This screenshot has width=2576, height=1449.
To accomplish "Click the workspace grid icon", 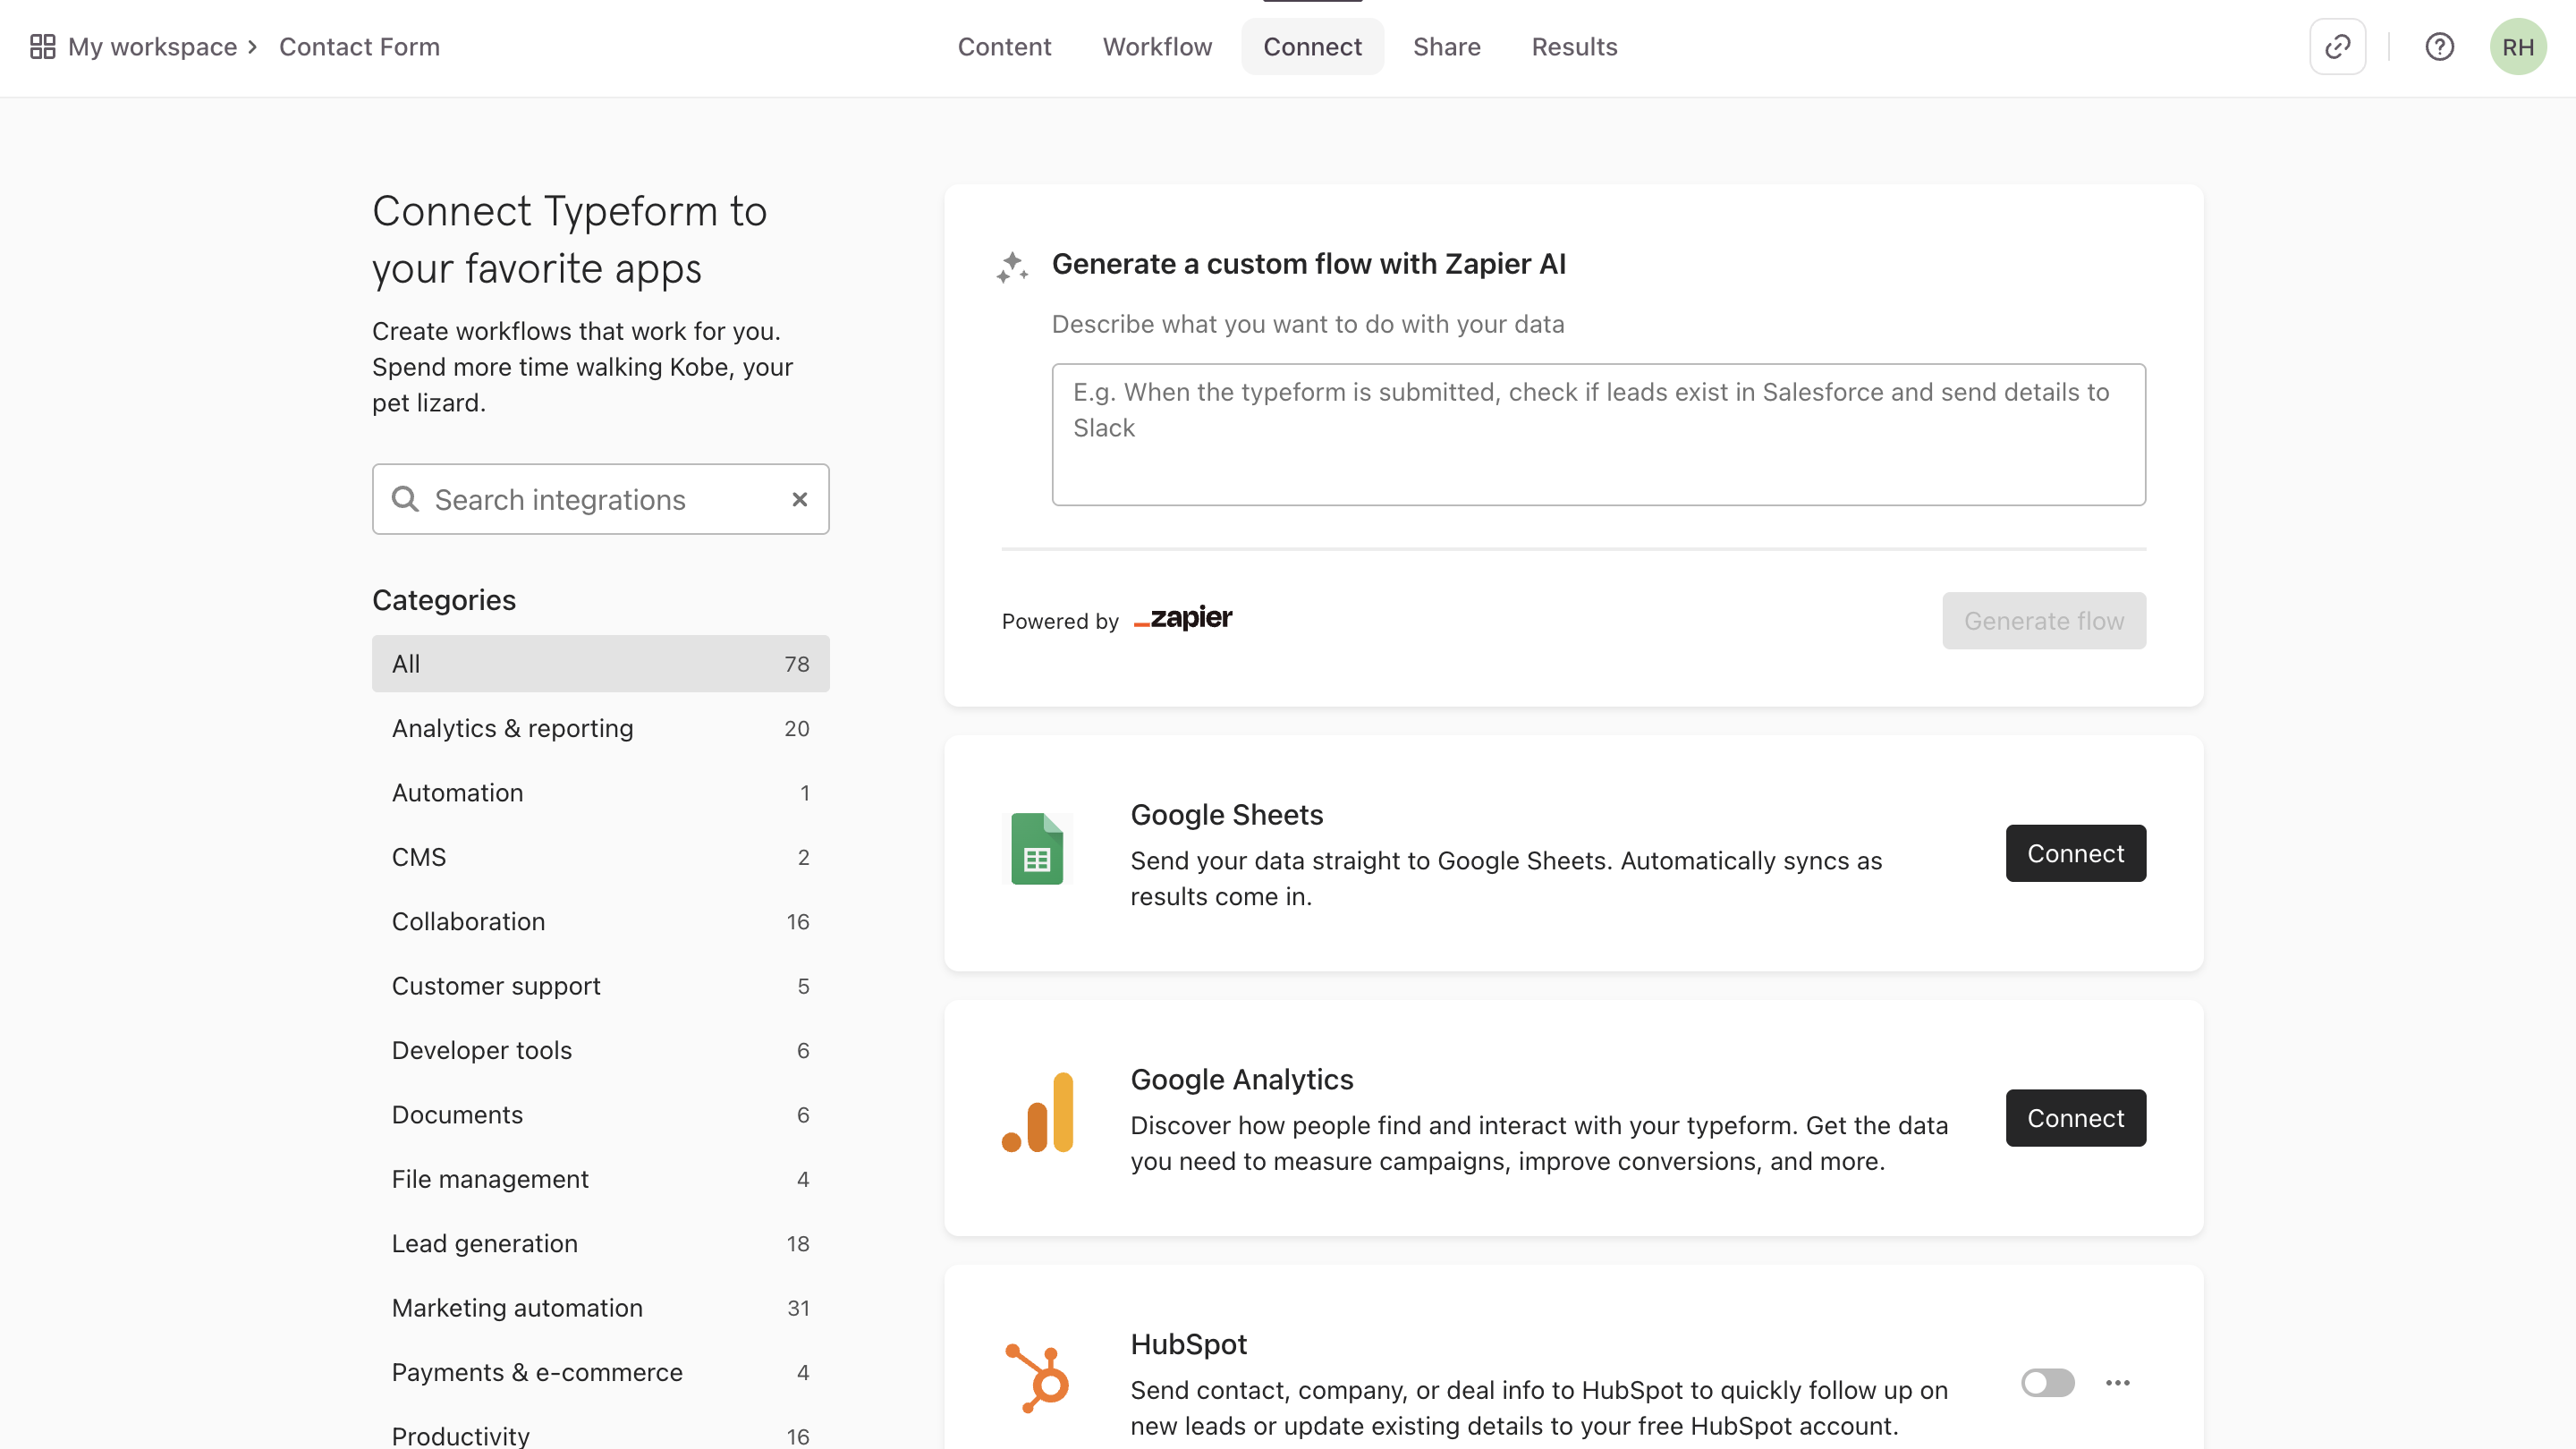I will coord(42,47).
